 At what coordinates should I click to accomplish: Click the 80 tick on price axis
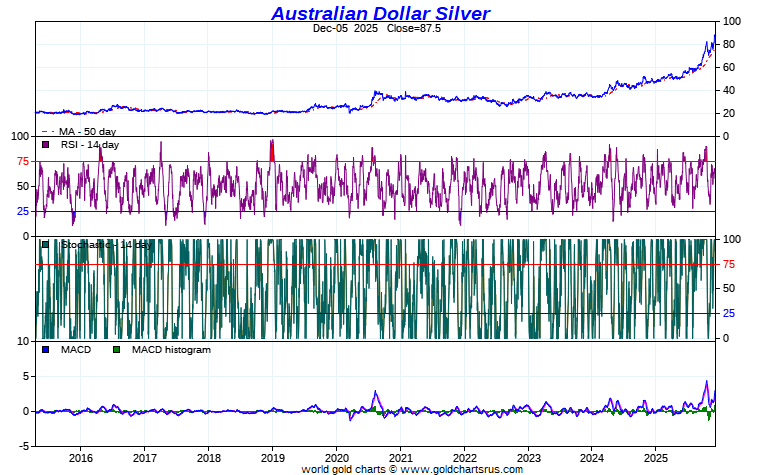click(x=729, y=44)
